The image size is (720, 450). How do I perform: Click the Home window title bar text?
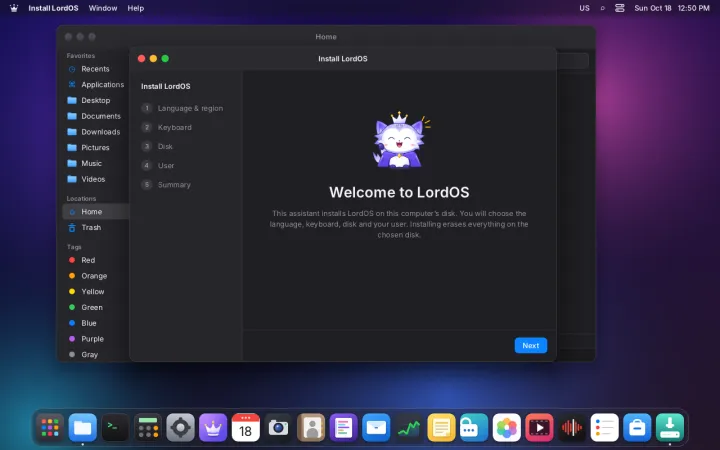coord(326,37)
